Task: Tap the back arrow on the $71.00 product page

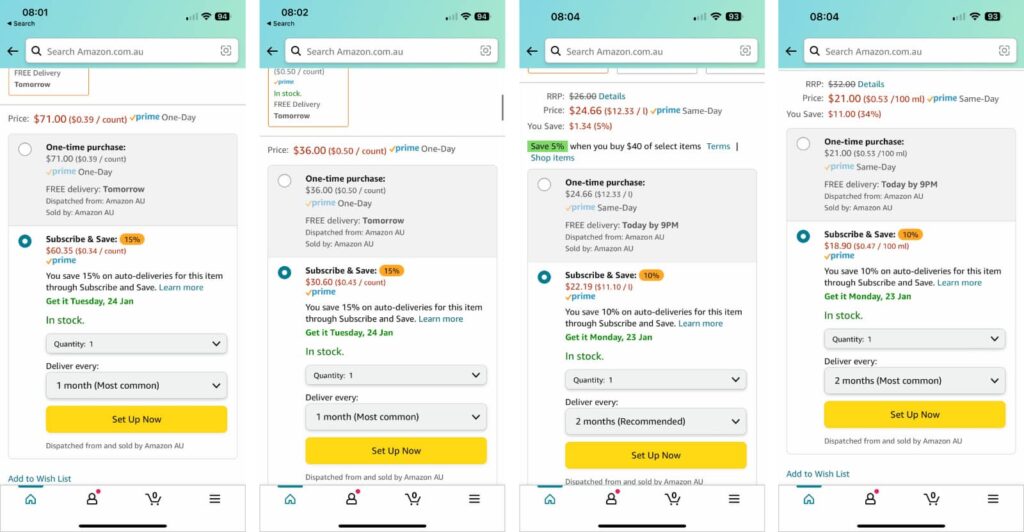Action: (12, 51)
